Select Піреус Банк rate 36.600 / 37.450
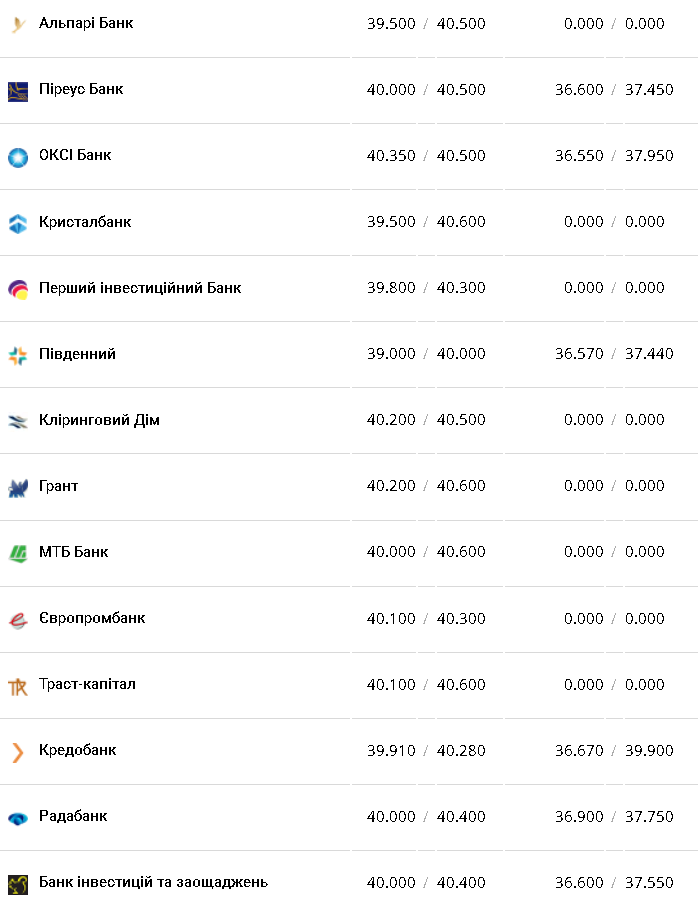This screenshot has width=698, height=910. (x=614, y=90)
